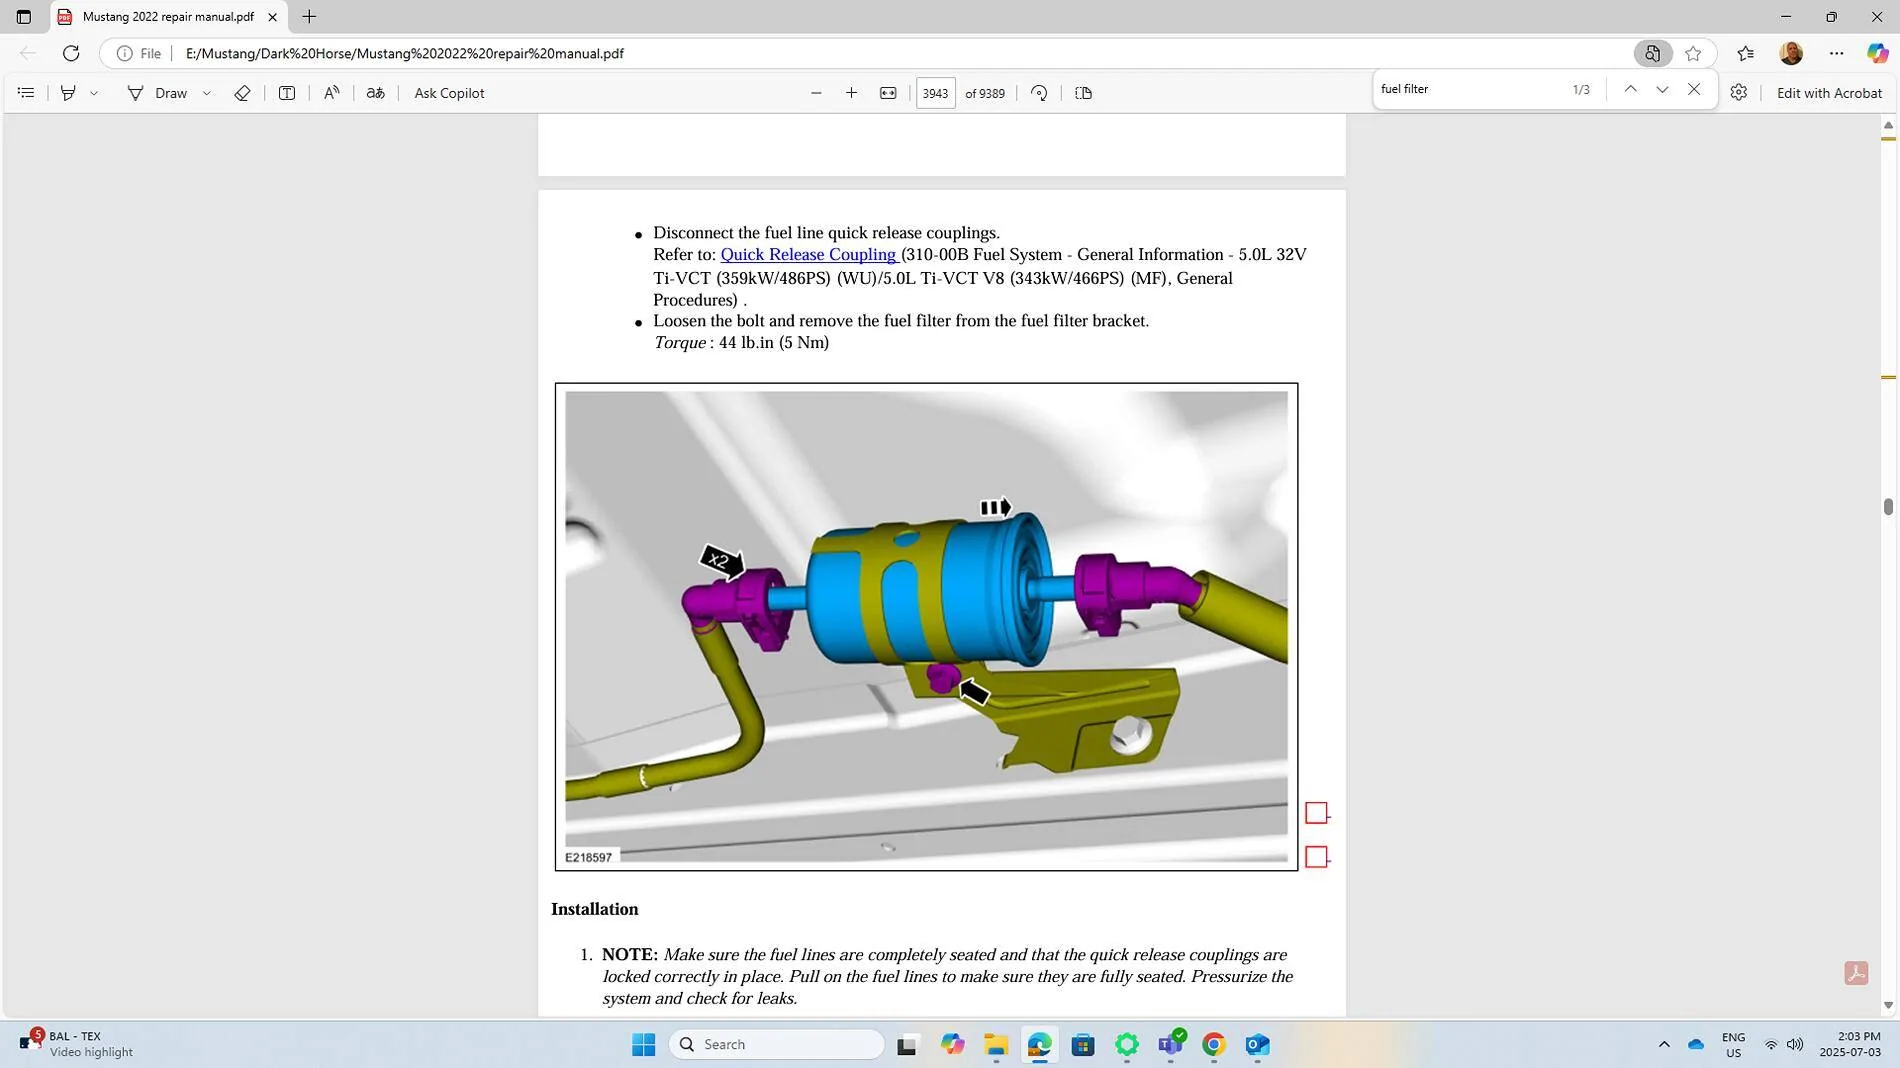The width and height of the screenshot is (1900, 1068).
Task: Open the BAL - TEX widget
Action: (78, 1044)
